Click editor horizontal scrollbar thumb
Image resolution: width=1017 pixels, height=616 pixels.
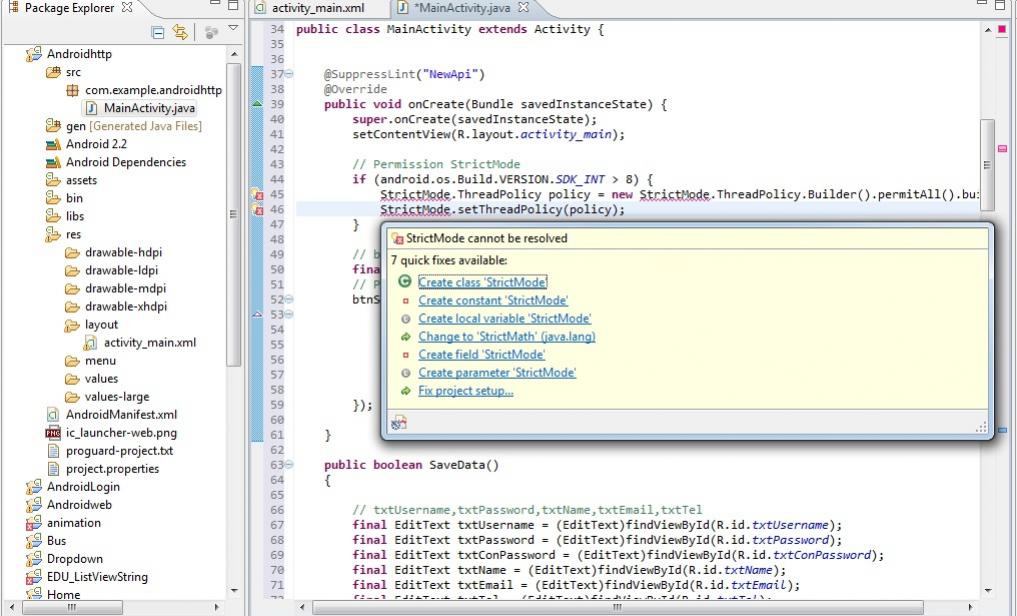(617, 608)
